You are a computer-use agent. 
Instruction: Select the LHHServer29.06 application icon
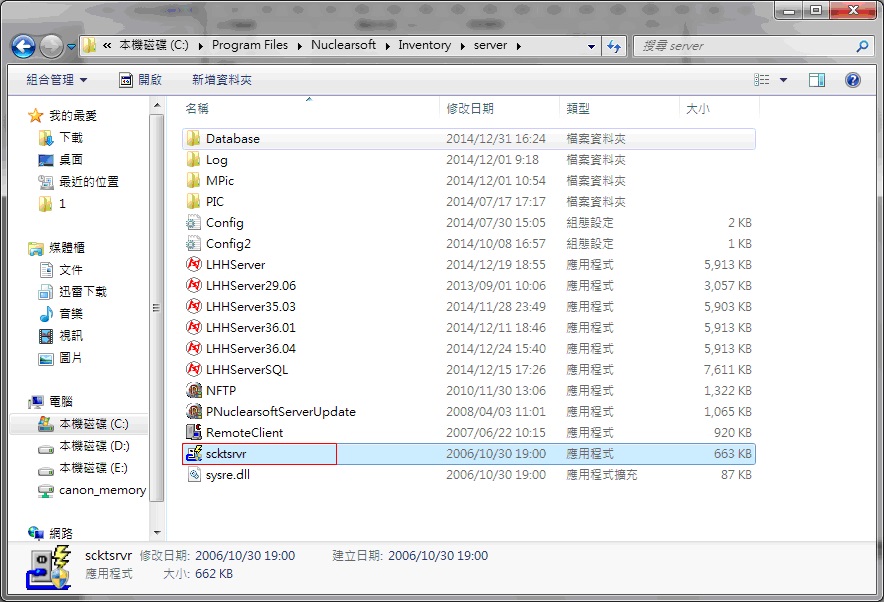tap(193, 285)
